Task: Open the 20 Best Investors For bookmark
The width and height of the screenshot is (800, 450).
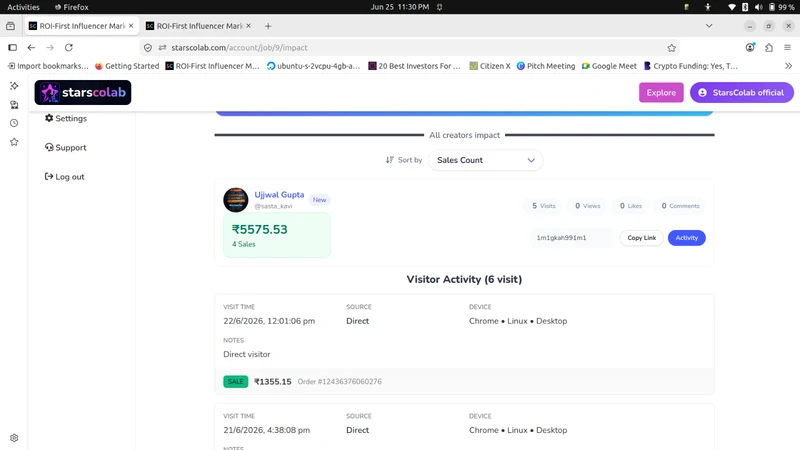Action: [414, 66]
